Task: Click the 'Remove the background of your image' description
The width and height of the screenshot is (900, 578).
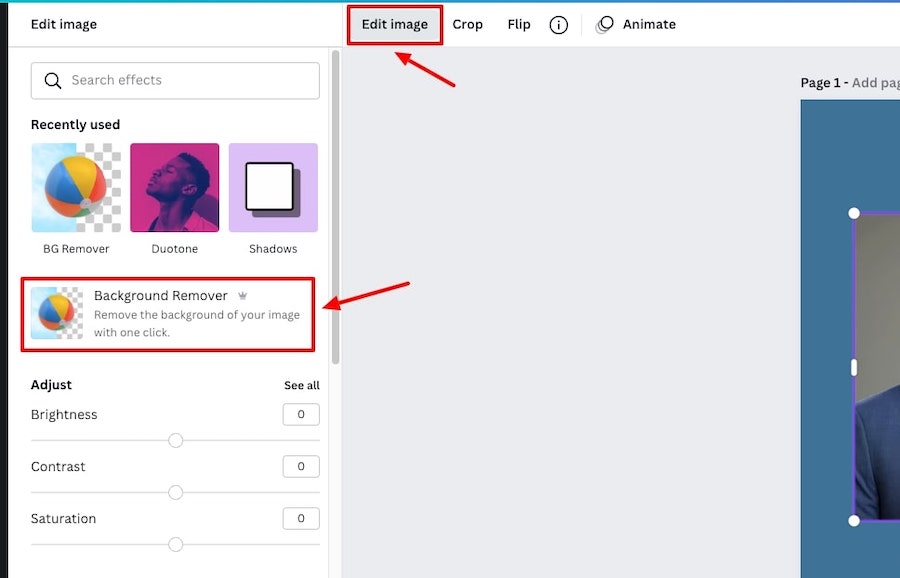Action: 197,323
